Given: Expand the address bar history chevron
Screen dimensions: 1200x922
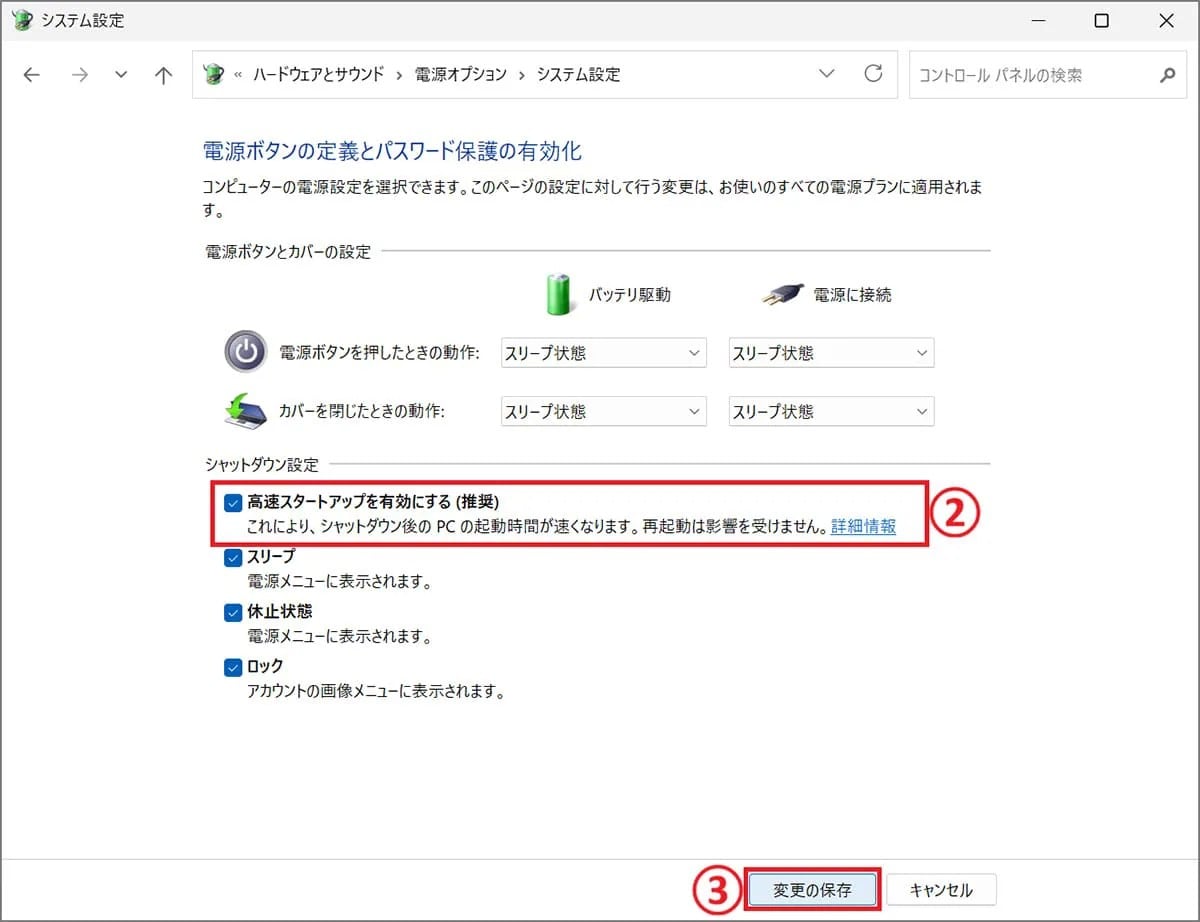Looking at the screenshot, I should coord(826,74).
